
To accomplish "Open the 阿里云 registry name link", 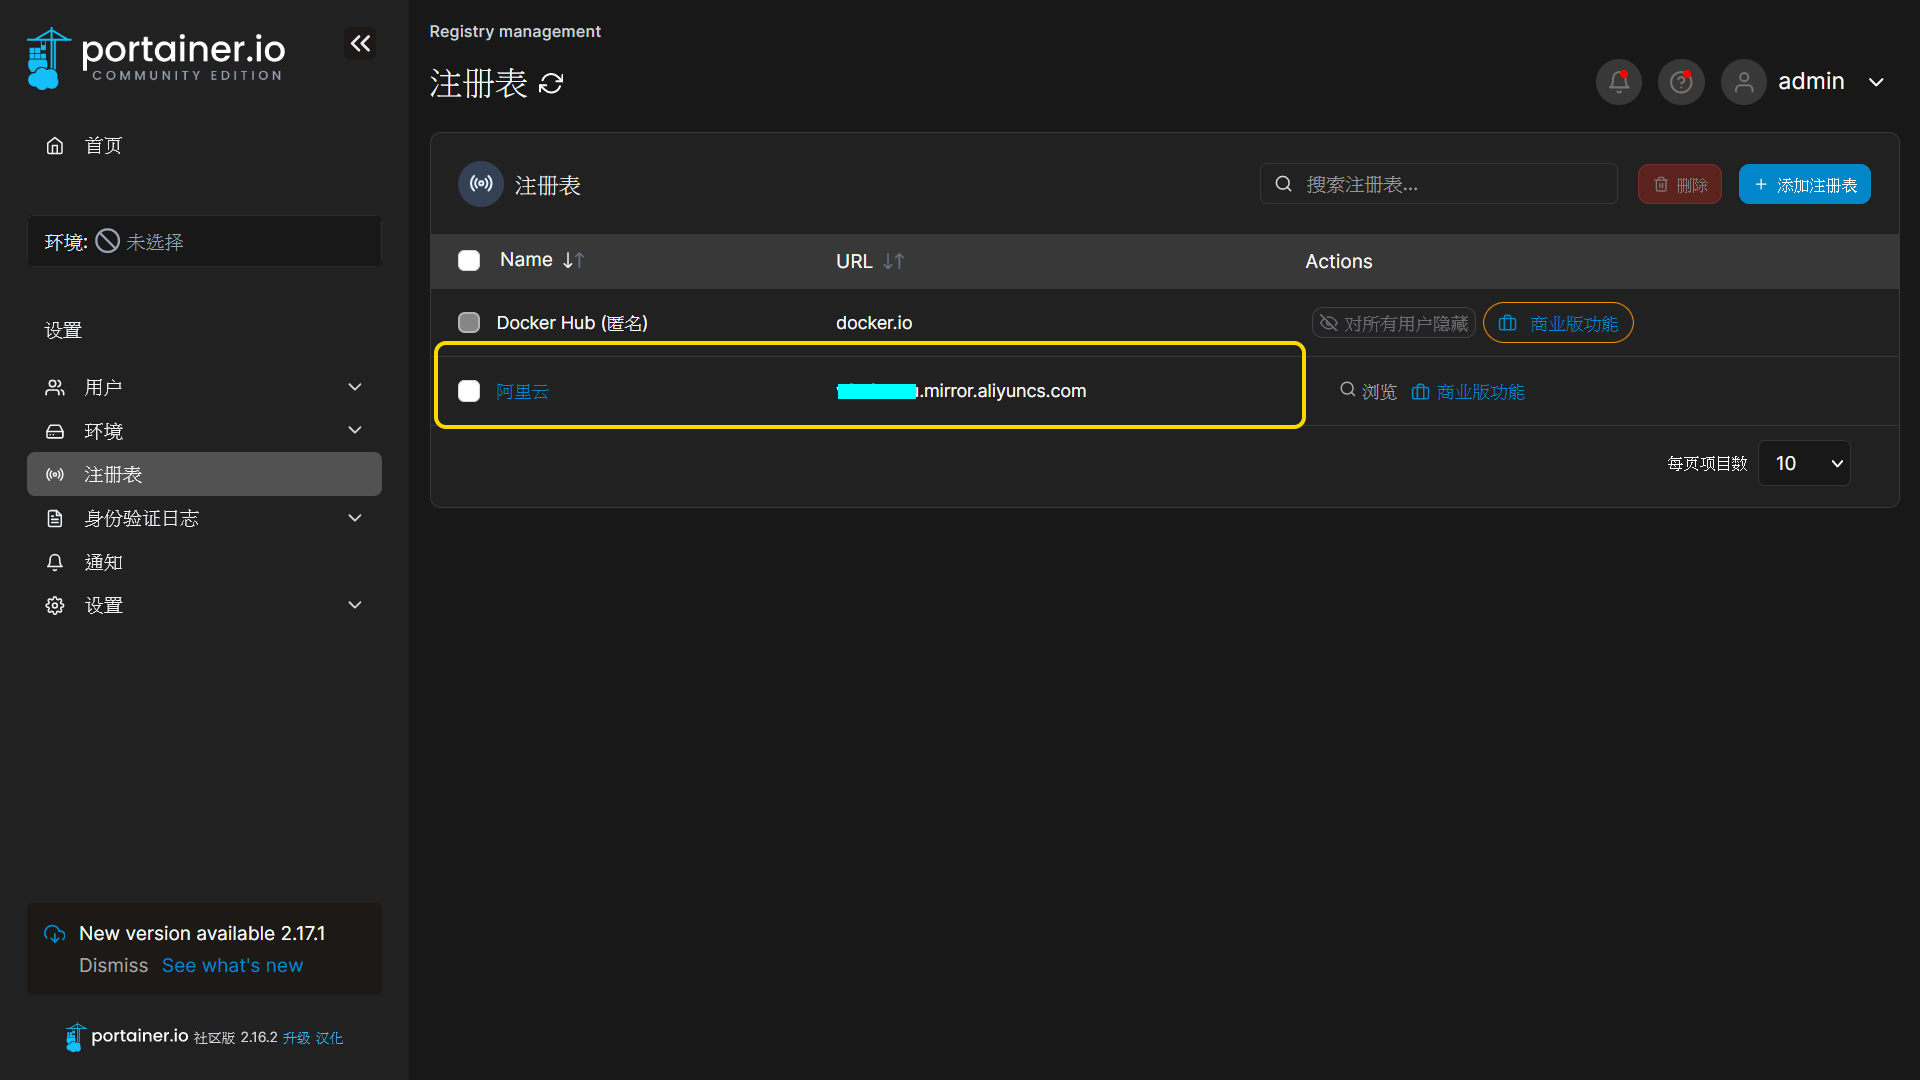I will 523,392.
